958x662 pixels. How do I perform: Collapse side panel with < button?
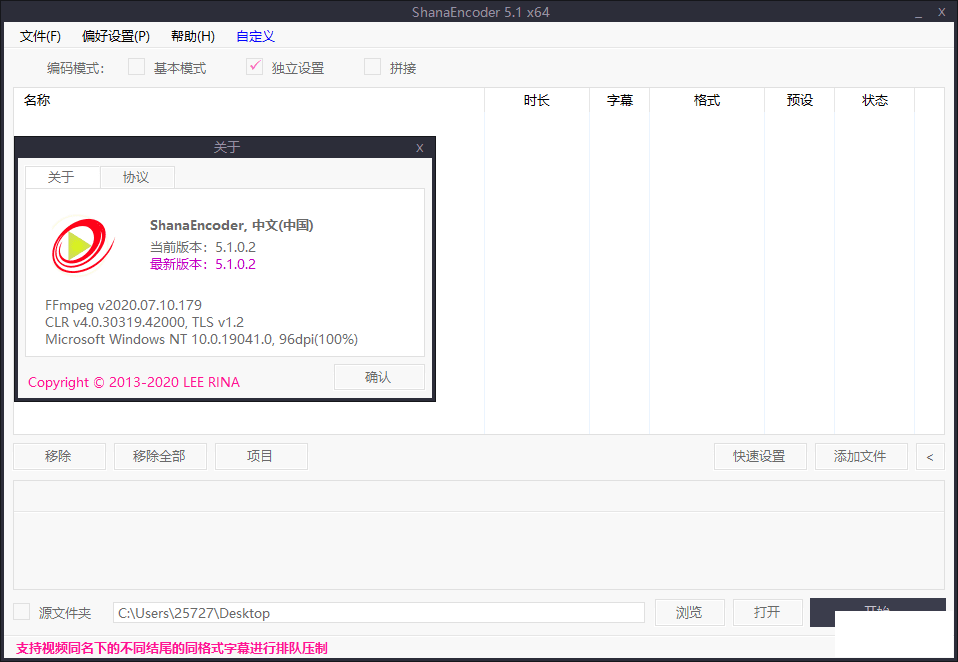tap(930, 456)
